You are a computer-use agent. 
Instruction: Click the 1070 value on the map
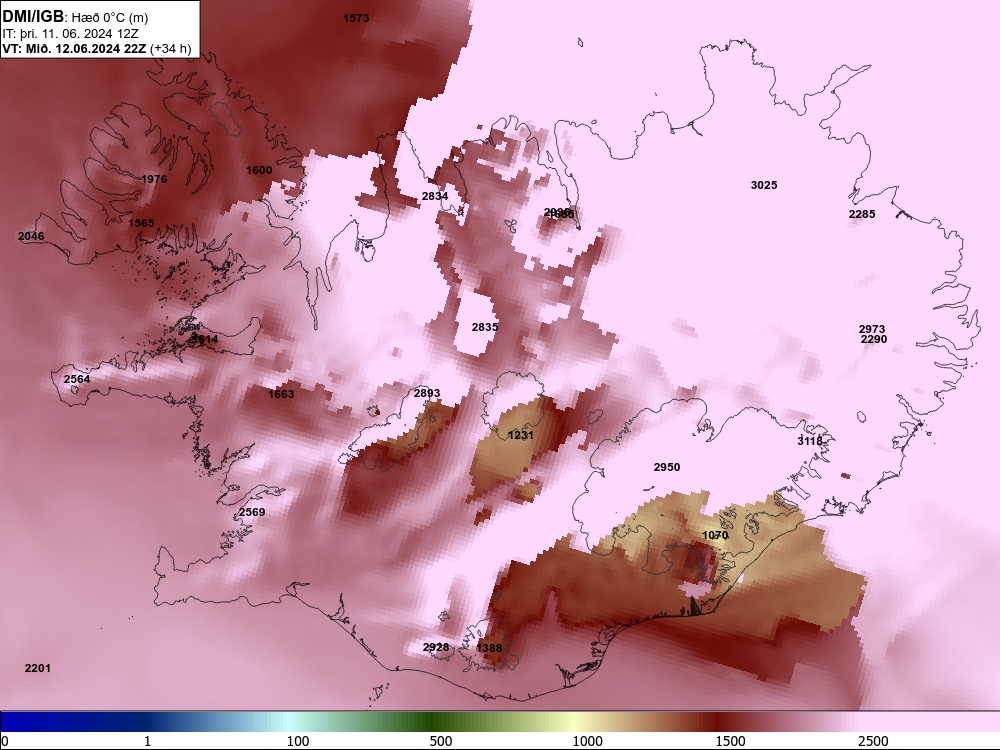click(x=715, y=534)
